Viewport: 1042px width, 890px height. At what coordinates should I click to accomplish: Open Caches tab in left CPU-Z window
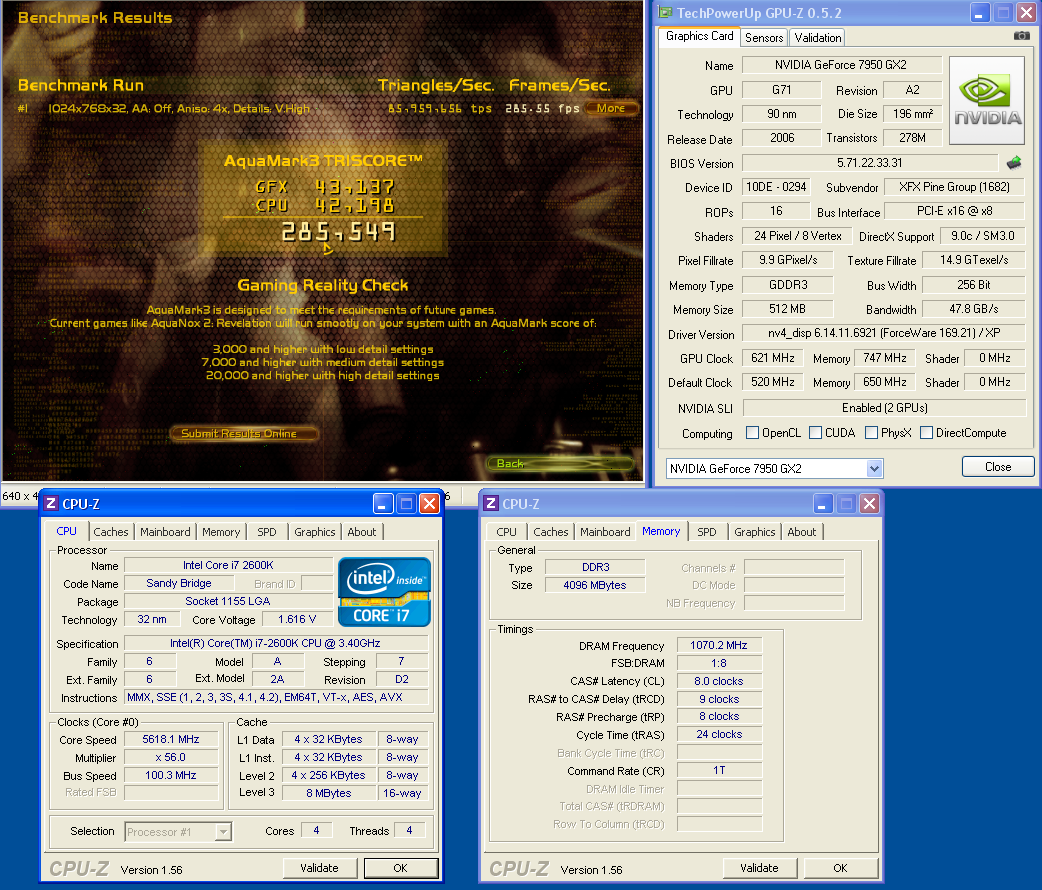[110, 532]
